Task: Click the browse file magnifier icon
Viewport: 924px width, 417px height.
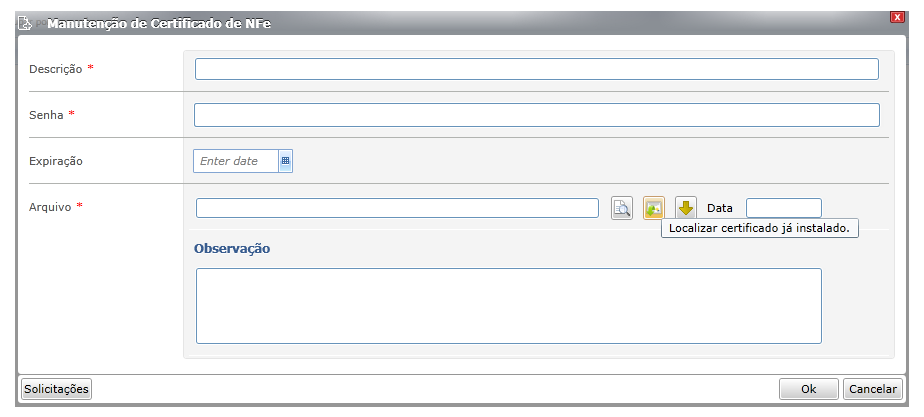Action: (622, 208)
